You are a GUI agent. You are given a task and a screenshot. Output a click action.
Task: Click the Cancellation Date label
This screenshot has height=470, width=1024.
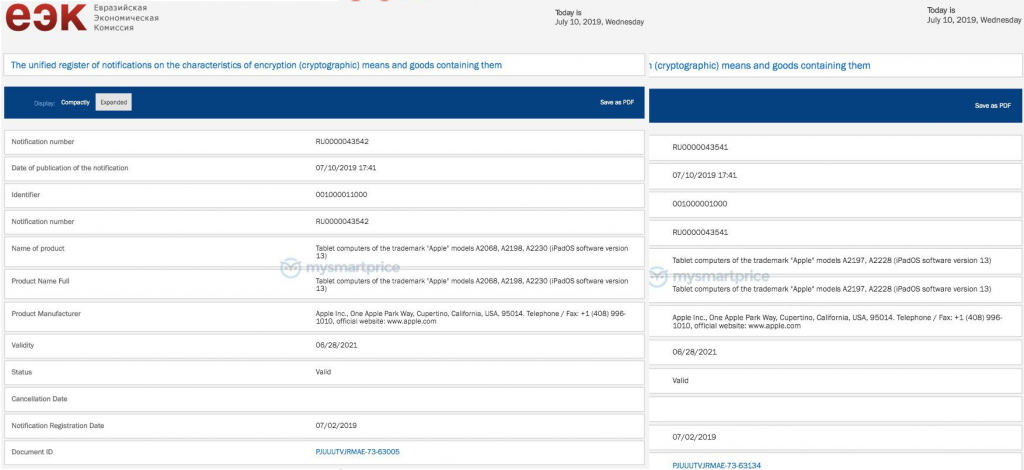pyautogui.click(x=39, y=398)
